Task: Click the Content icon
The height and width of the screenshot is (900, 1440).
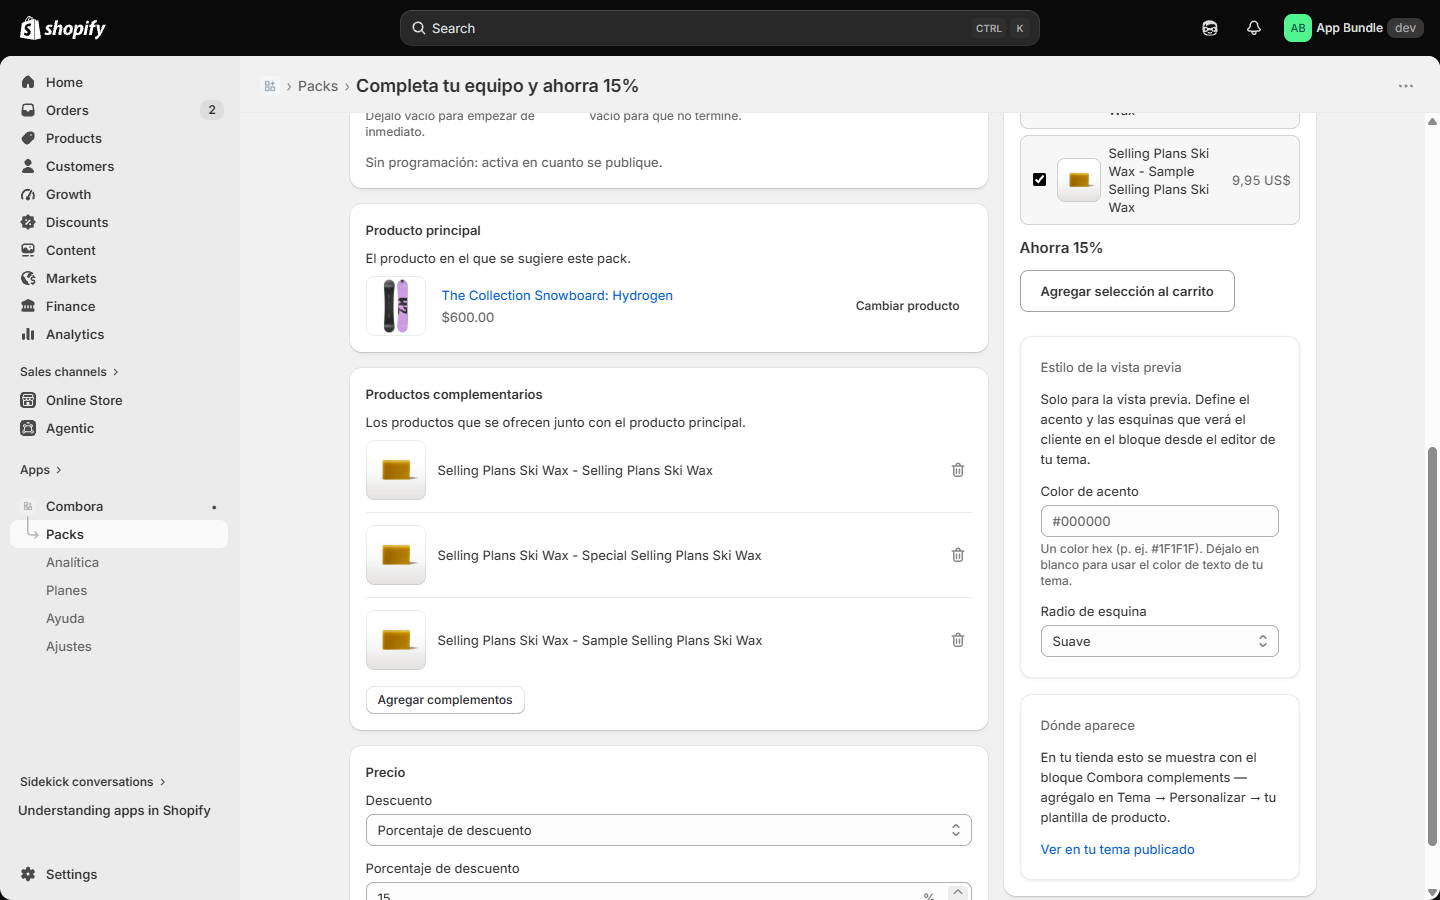Action: (28, 250)
